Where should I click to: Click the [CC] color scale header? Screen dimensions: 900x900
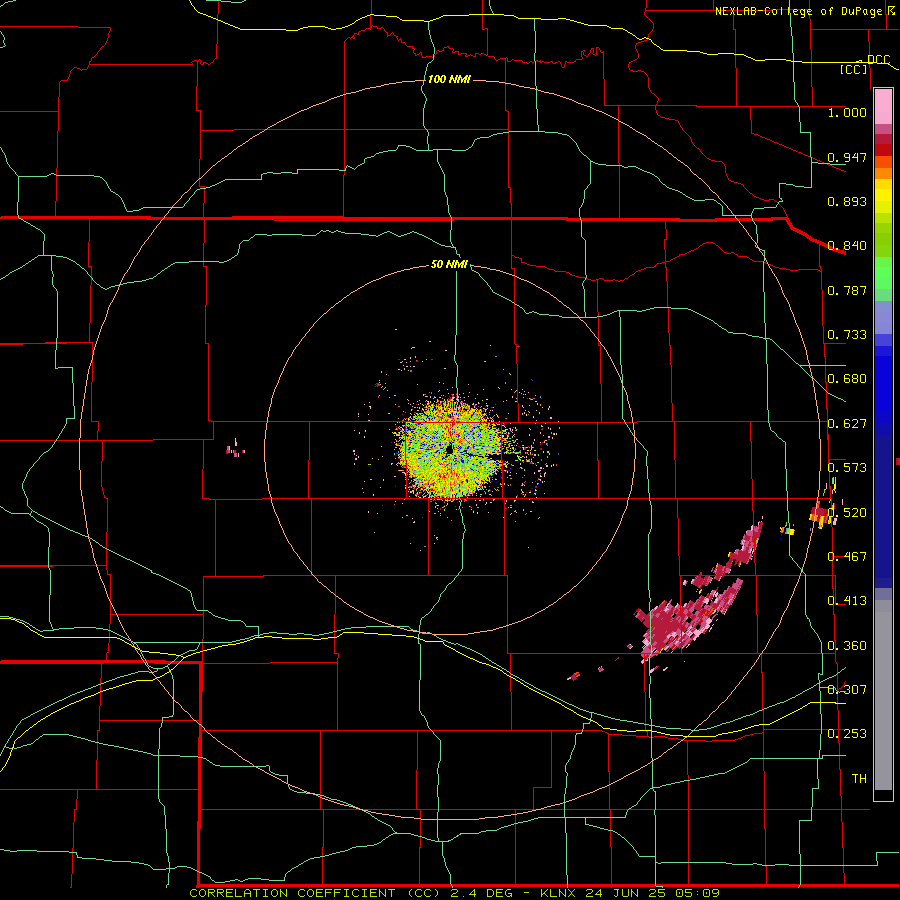click(x=854, y=69)
